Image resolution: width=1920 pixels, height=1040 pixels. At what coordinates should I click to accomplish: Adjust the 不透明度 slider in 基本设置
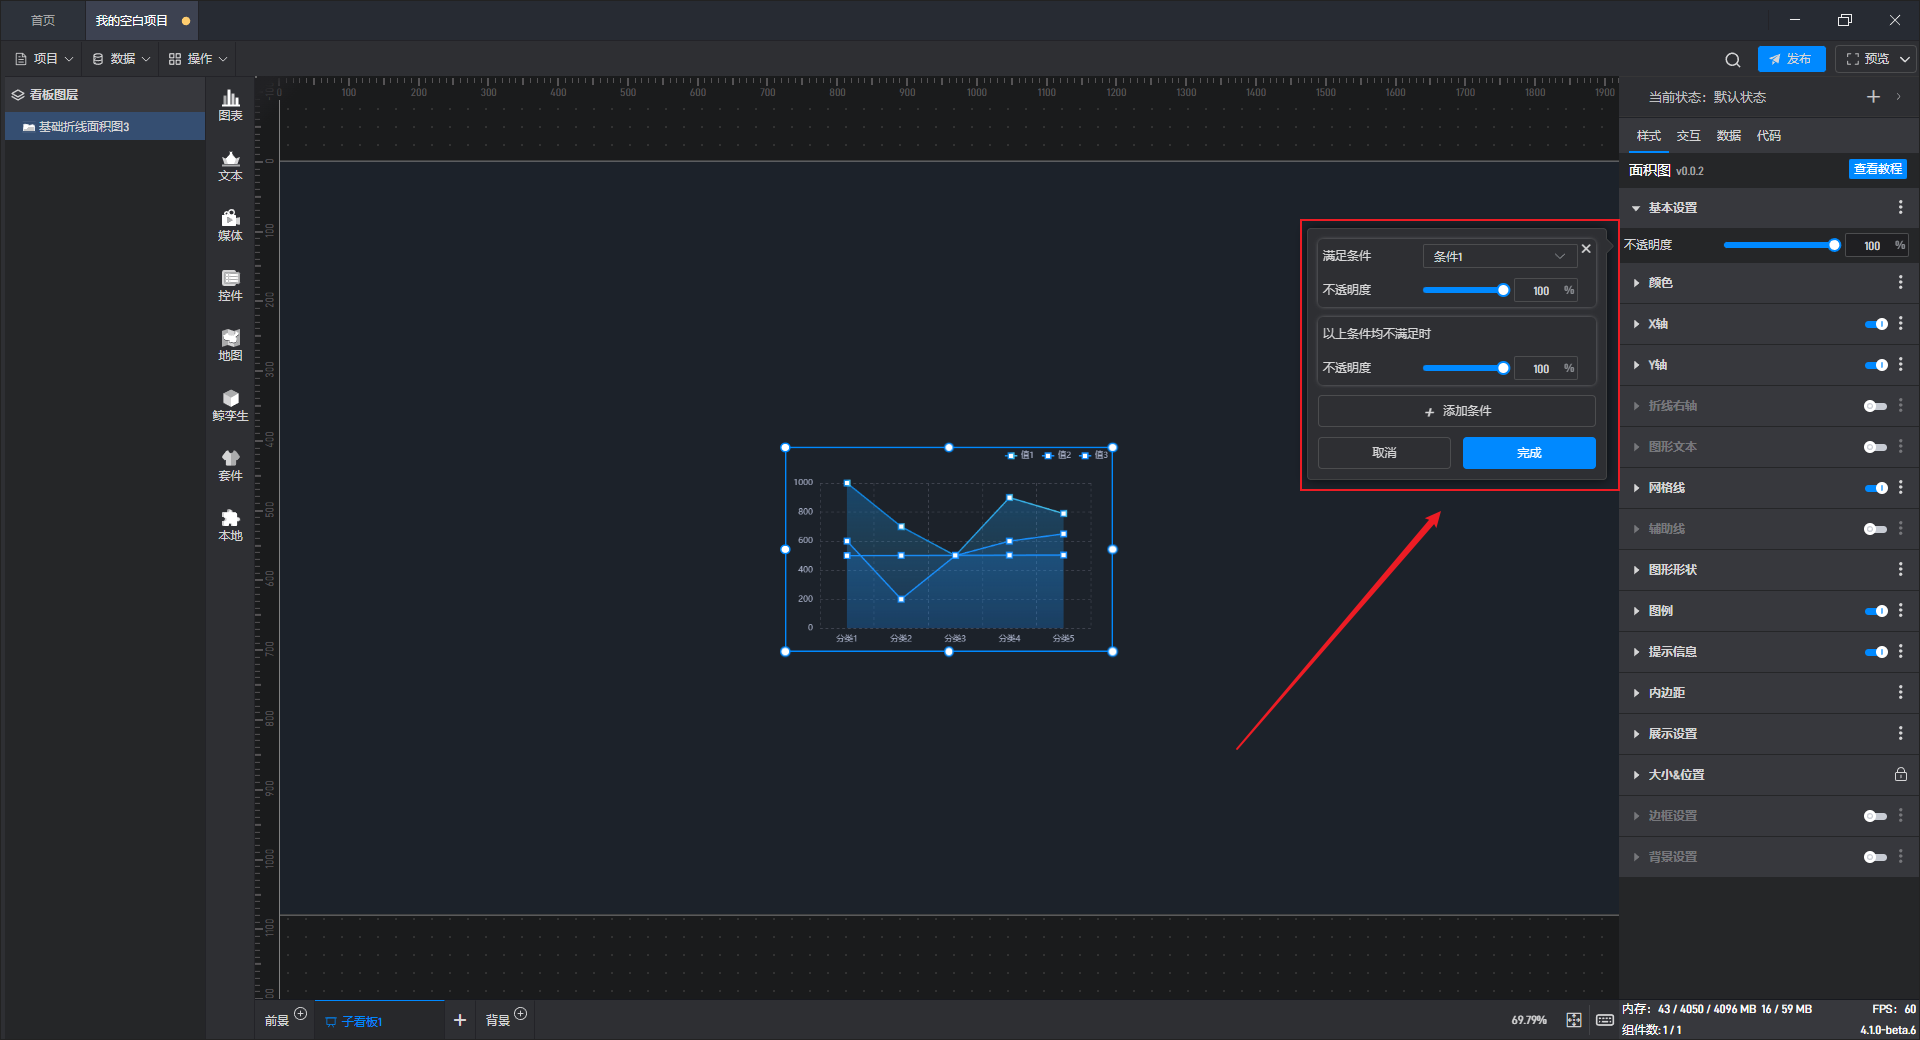click(x=1781, y=245)
